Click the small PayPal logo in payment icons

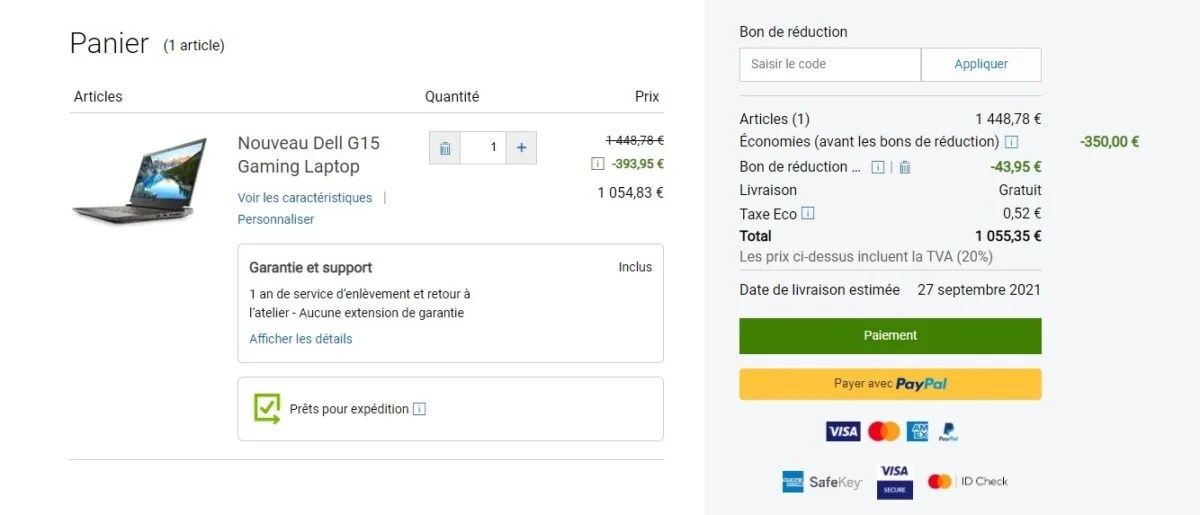click(948, 432)
